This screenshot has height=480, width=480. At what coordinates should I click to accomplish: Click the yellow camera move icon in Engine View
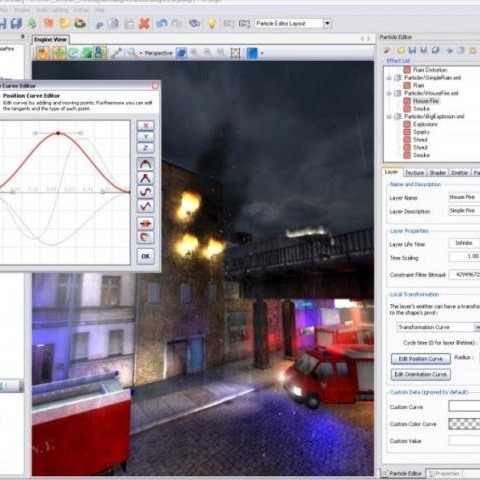pyautogui.click(x=43, y=53)
